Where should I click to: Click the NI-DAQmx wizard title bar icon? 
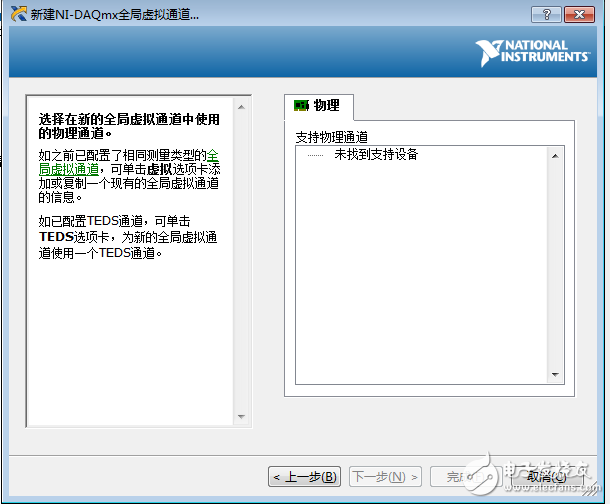pyautogui.click(x=19, y=14)
